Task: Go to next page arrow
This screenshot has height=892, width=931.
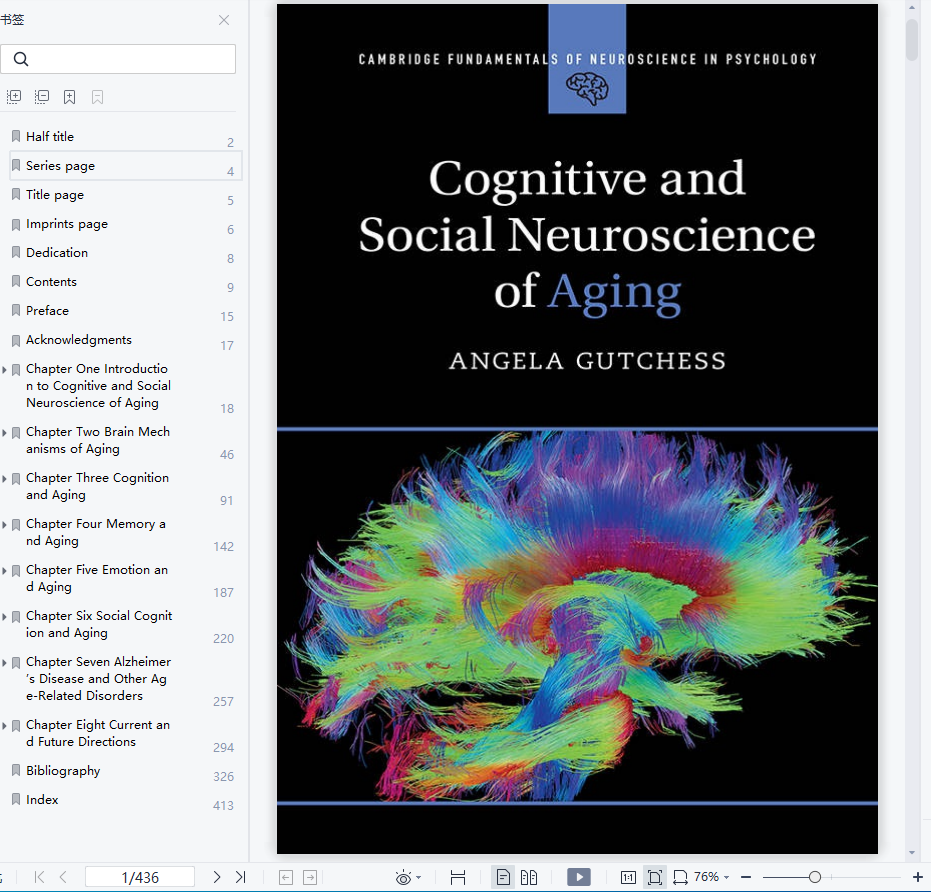Action: click(217, 877)
